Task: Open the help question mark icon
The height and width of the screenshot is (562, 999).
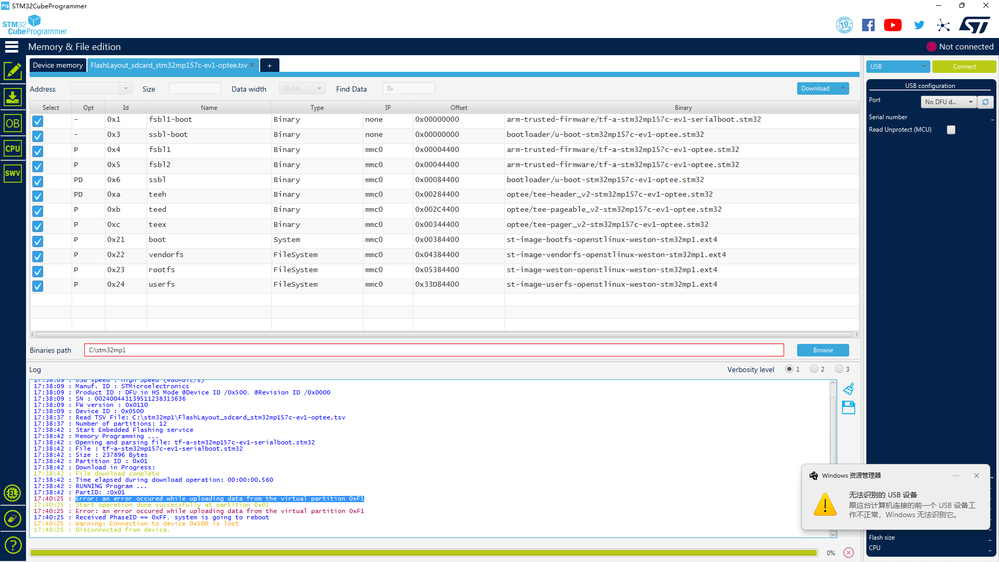Action: [x=12, y=545]
